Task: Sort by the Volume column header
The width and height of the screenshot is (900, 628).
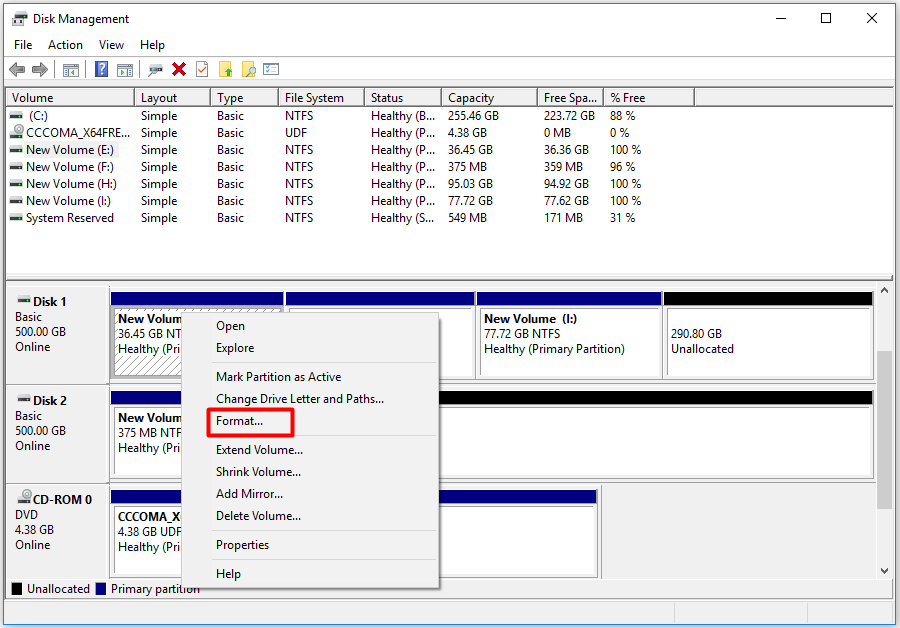Action: (x=70, y=98)
